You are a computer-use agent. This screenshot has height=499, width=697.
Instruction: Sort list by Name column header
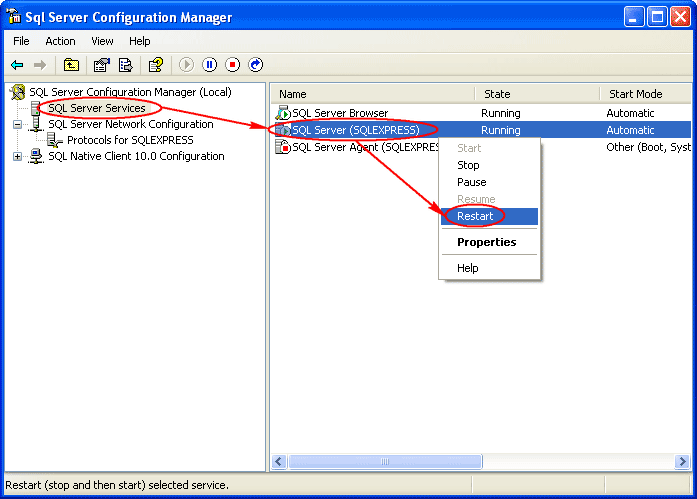pos(293,94)
